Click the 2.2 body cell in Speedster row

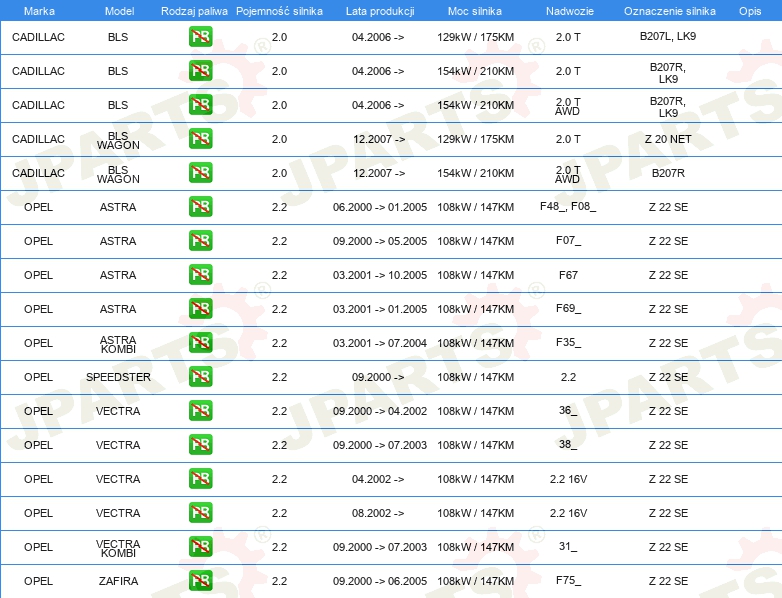click(x=568, y=377)
